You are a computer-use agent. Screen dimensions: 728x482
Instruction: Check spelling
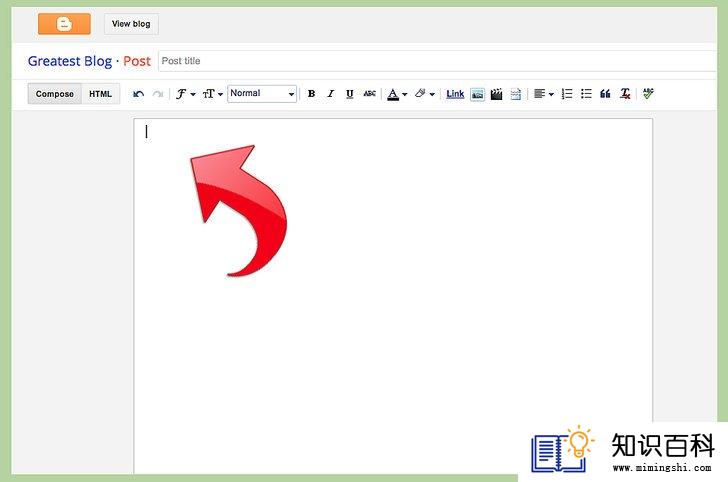coord(648,94)
